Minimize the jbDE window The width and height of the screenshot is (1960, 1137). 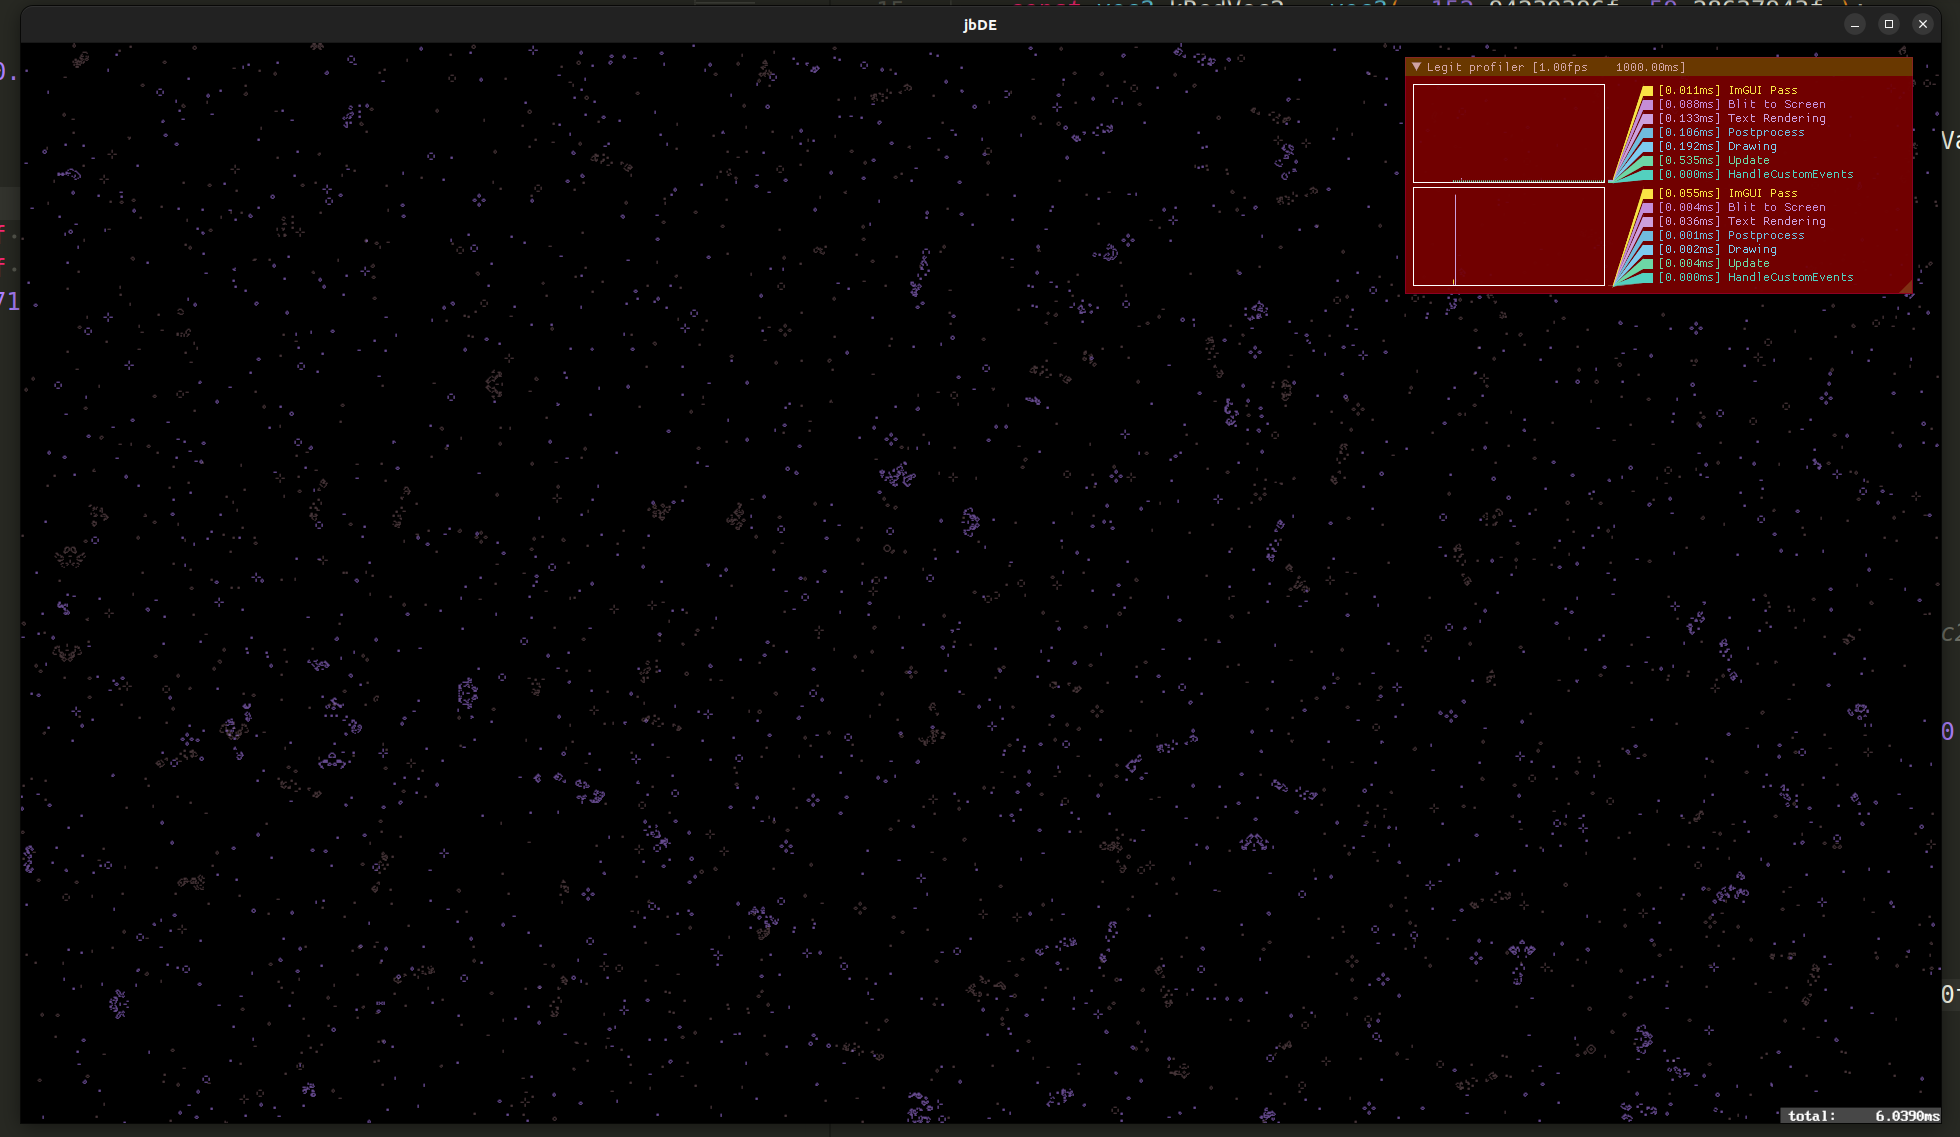1854,24
